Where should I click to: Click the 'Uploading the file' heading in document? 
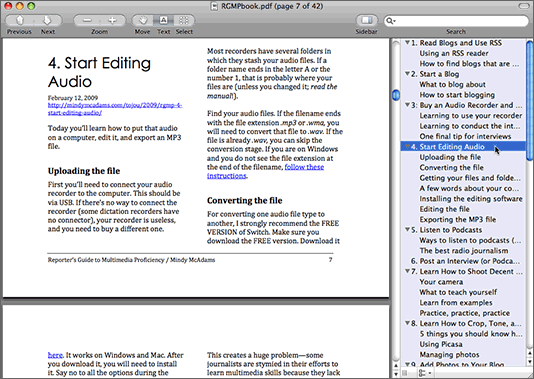pyautogui.click(x=84, y=171)
